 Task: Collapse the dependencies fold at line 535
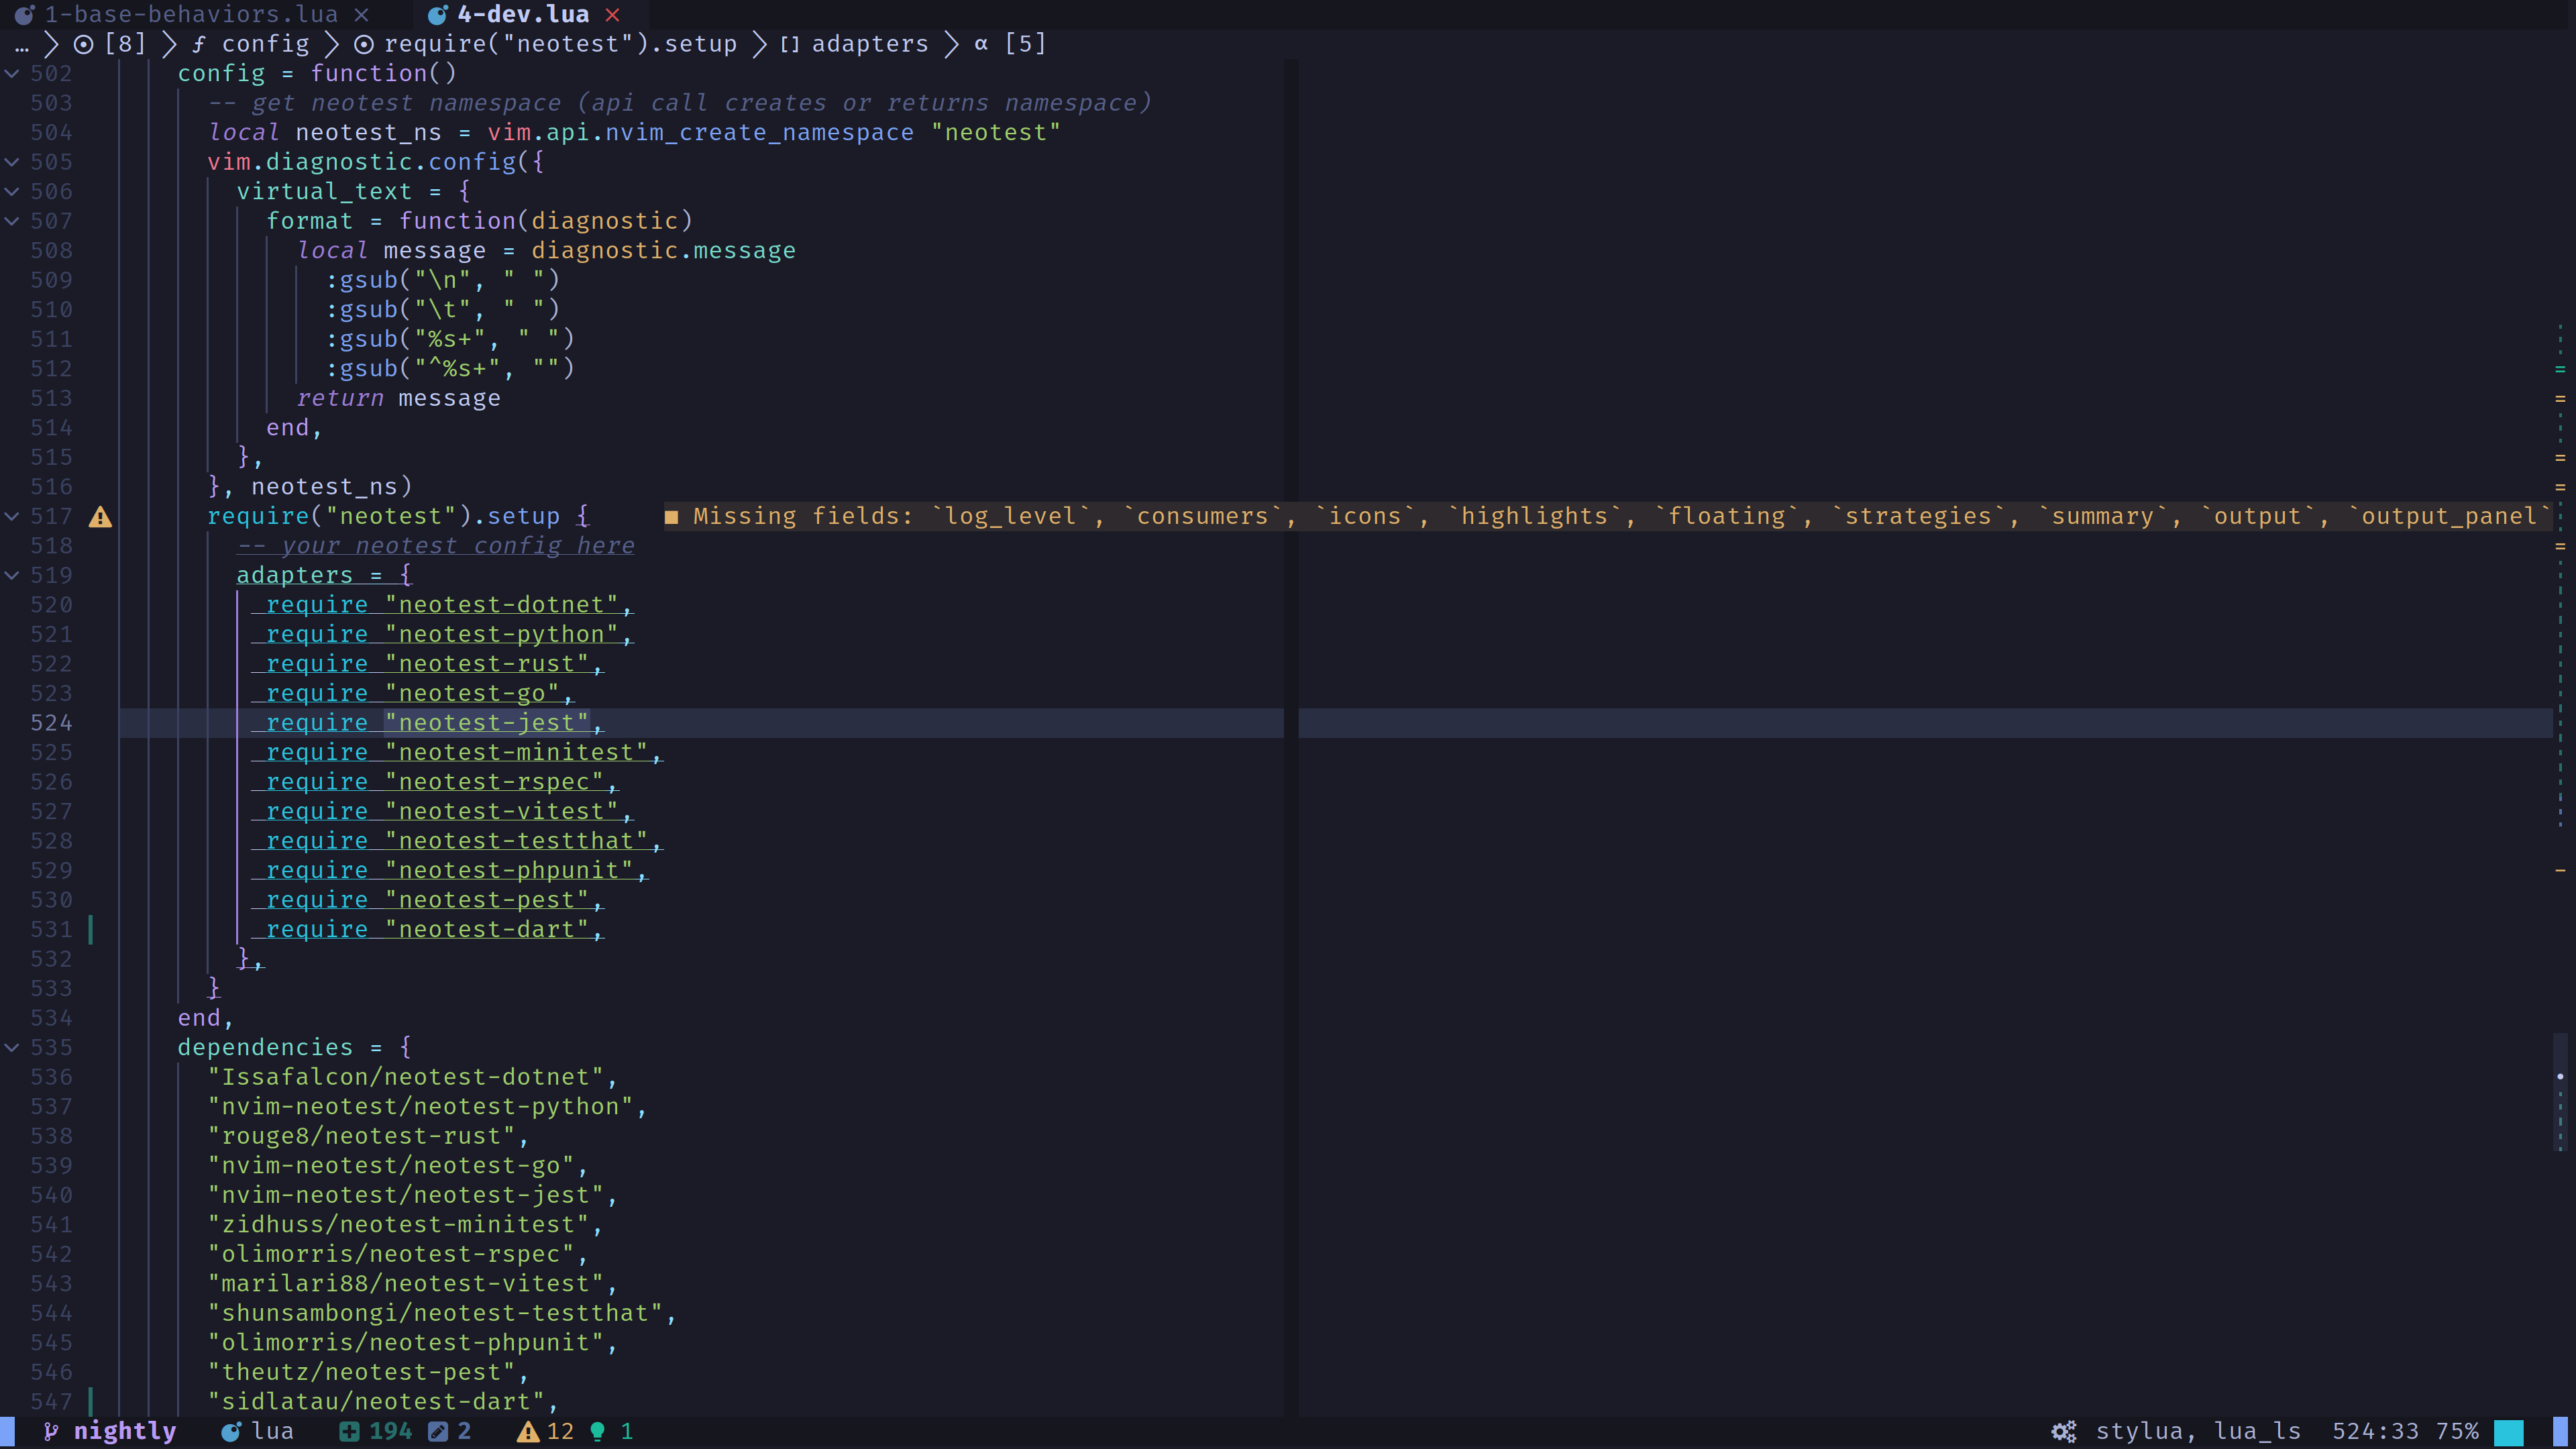(x=12, y=1047)
